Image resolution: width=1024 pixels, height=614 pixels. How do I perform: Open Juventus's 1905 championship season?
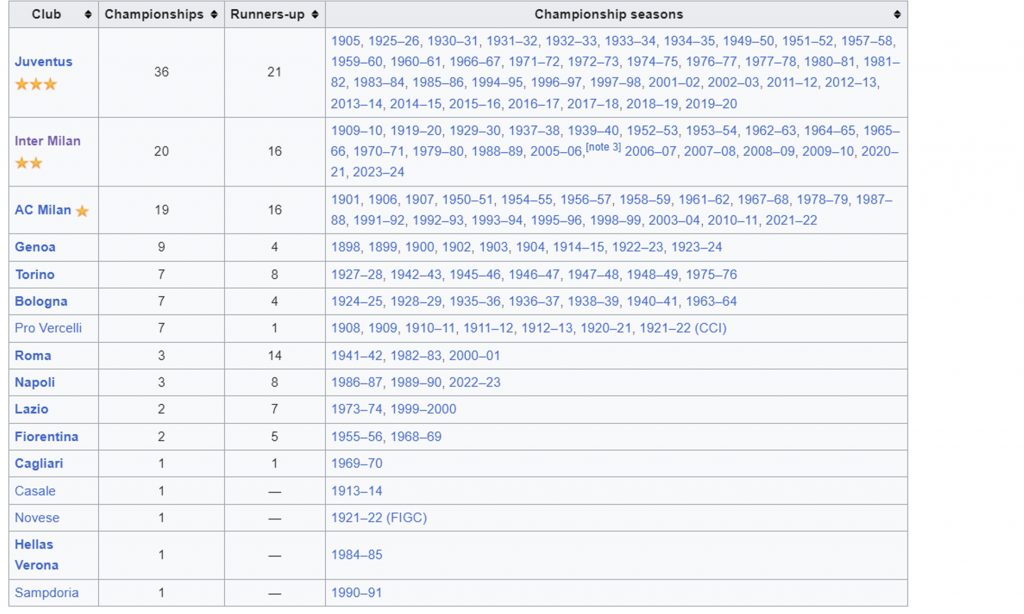click(345, 40)
